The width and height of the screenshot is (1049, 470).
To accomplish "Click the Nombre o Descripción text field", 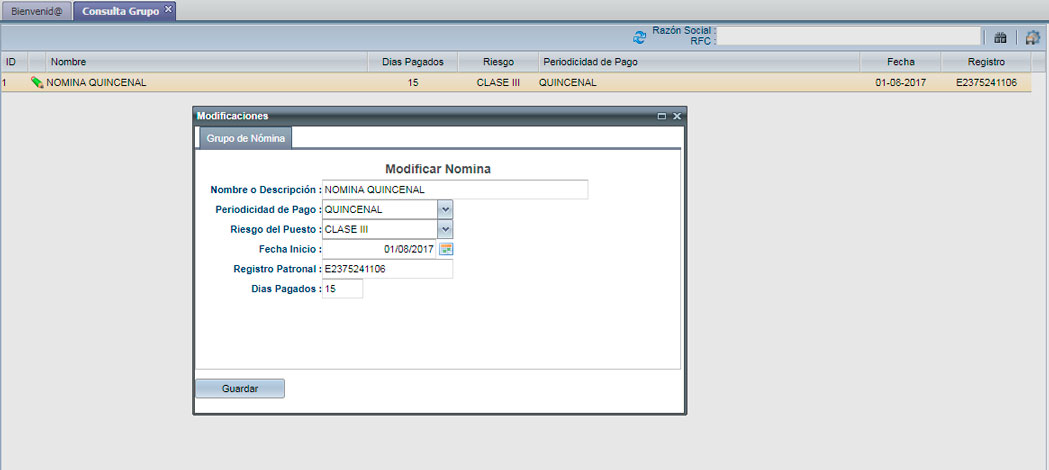I will coord(455,190).
